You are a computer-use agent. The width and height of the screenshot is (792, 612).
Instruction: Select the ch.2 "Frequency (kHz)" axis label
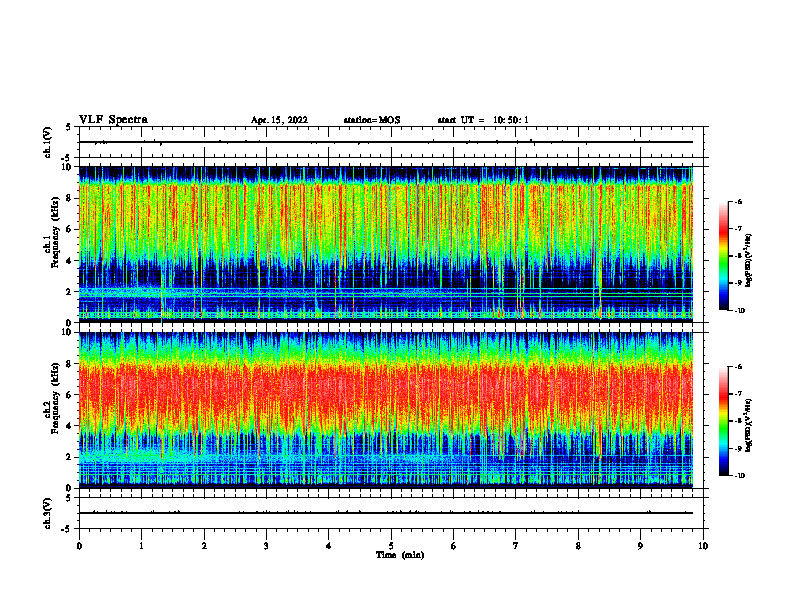[55, 398]
